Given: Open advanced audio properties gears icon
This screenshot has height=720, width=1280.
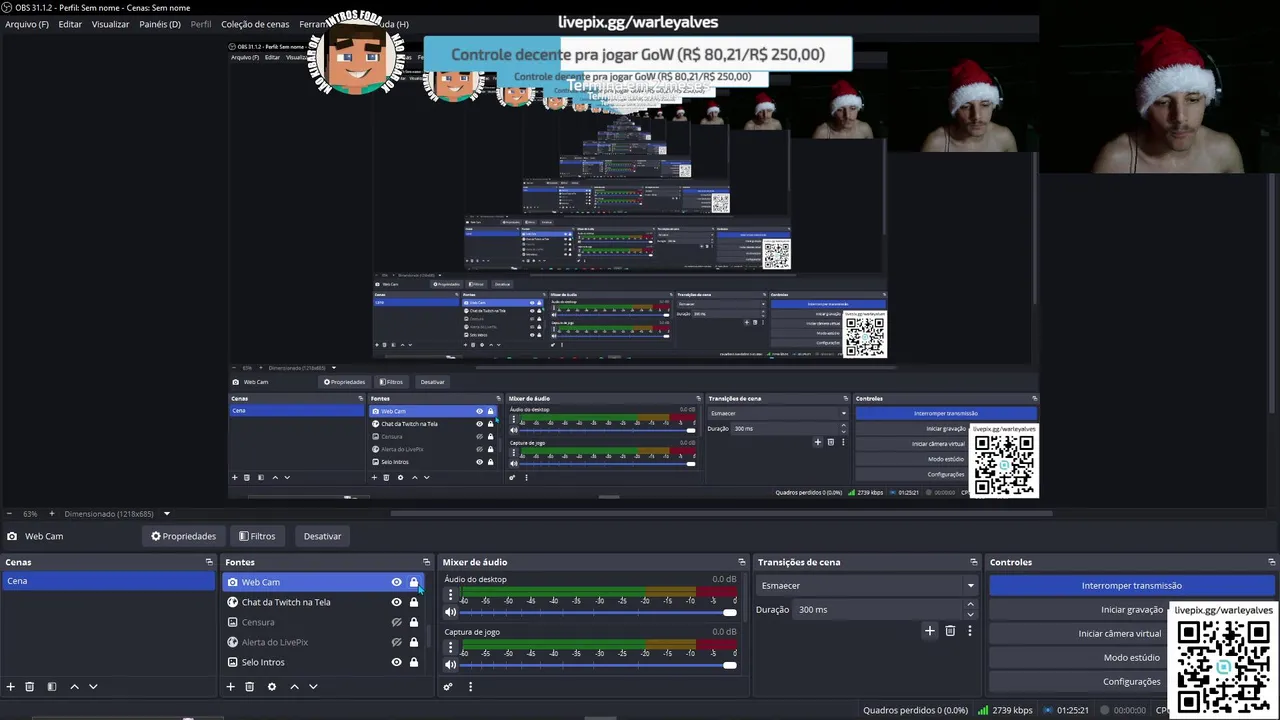Looking at the screenshot, I should (x=448, y=687).
